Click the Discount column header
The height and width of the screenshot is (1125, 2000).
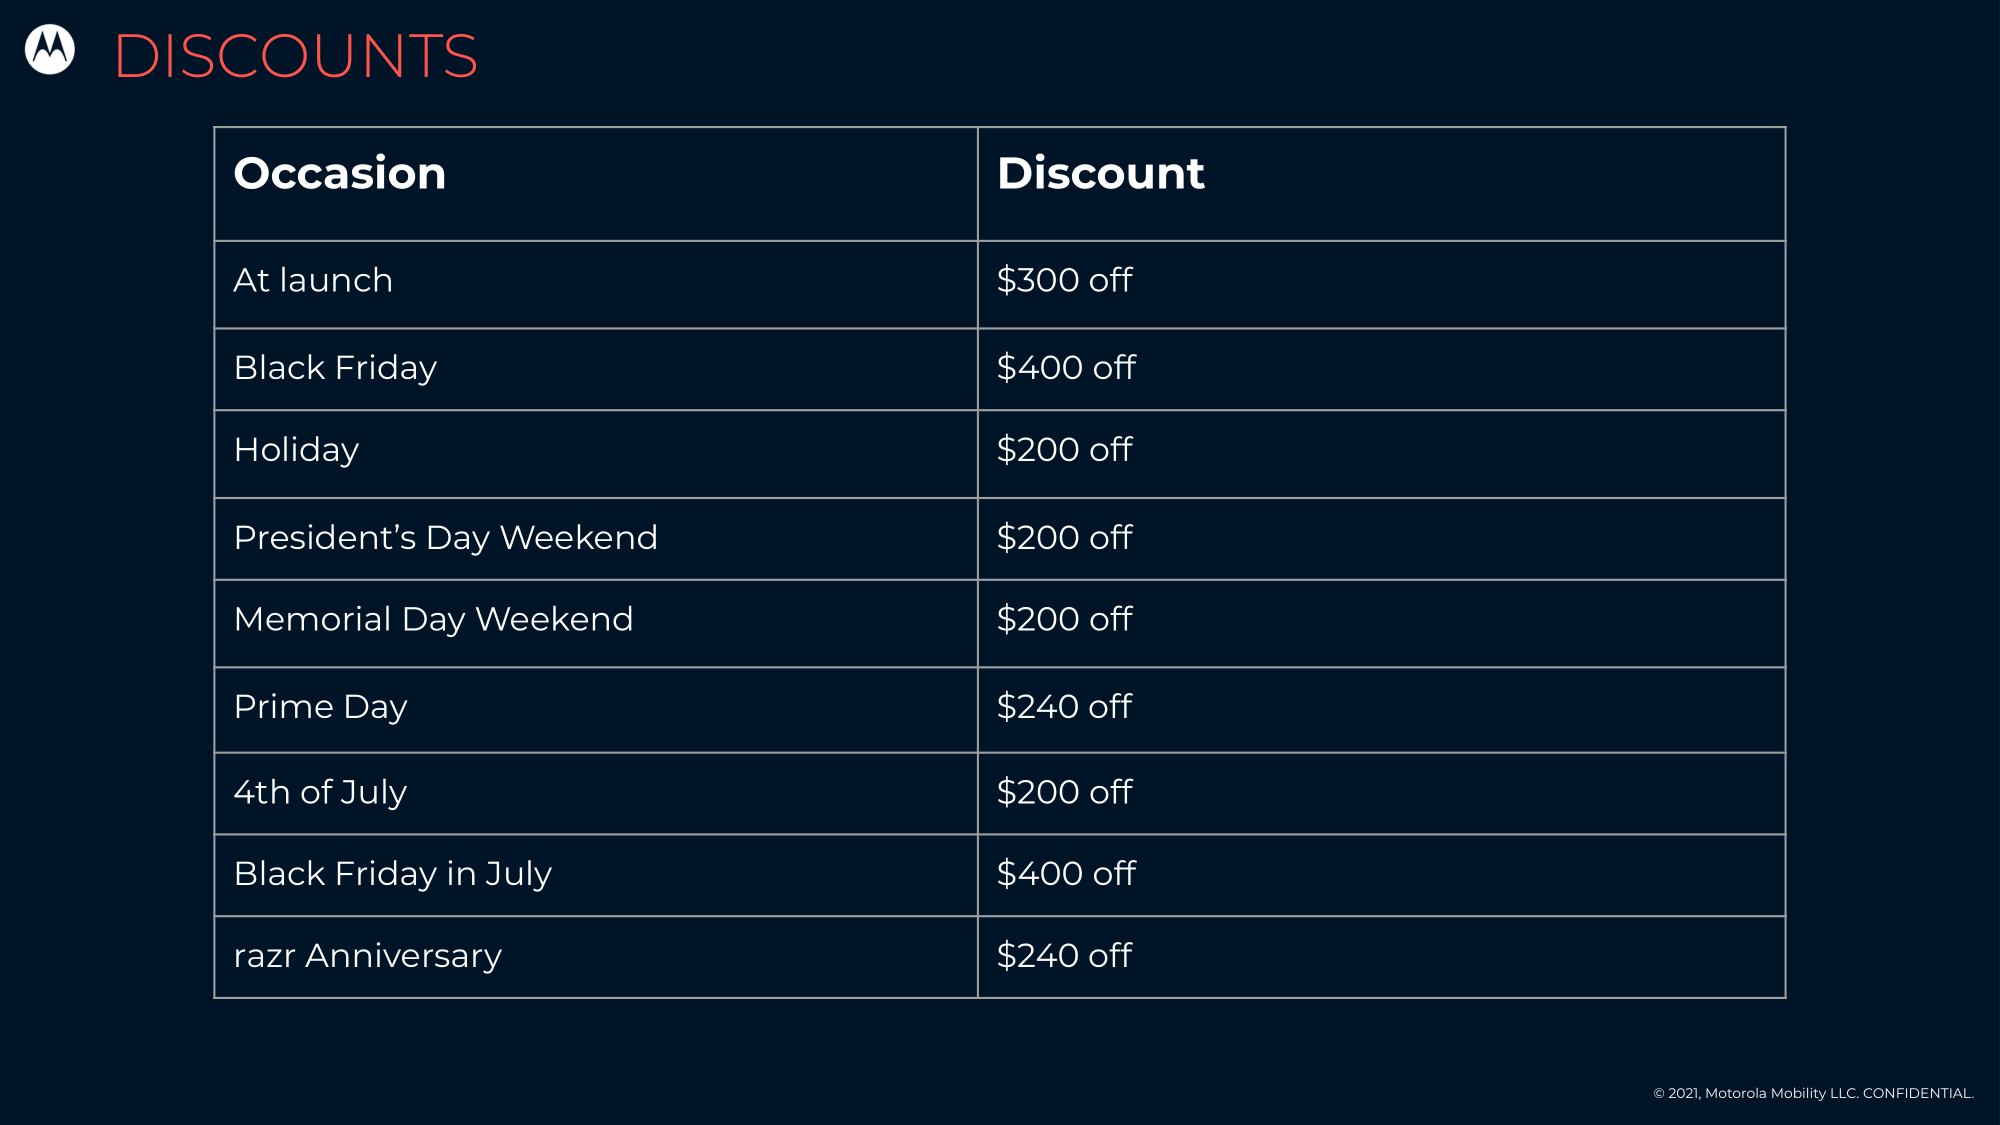pyautogui.click(x=1381, y=184)
